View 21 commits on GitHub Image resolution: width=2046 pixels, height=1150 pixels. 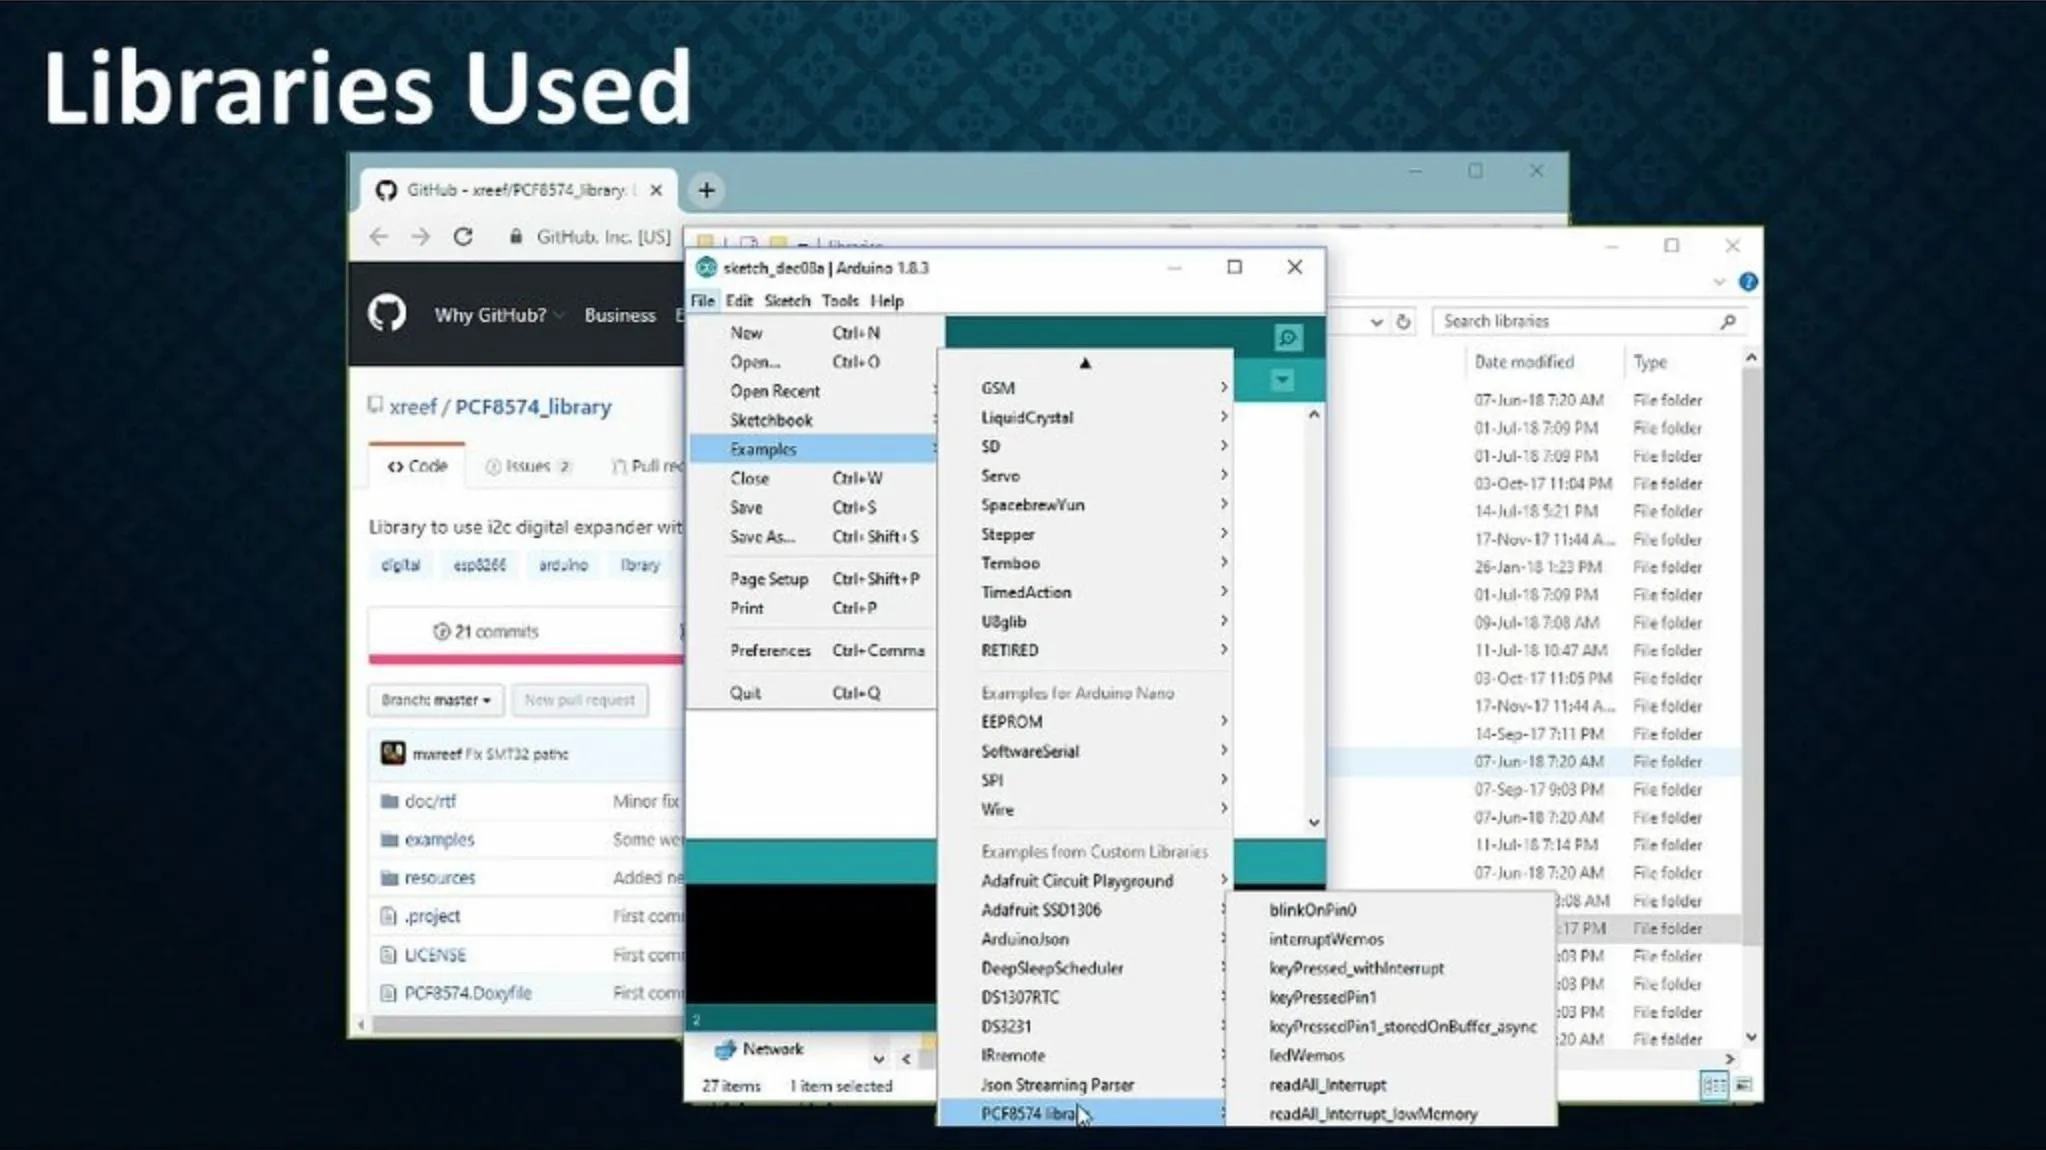pos(486,631)
